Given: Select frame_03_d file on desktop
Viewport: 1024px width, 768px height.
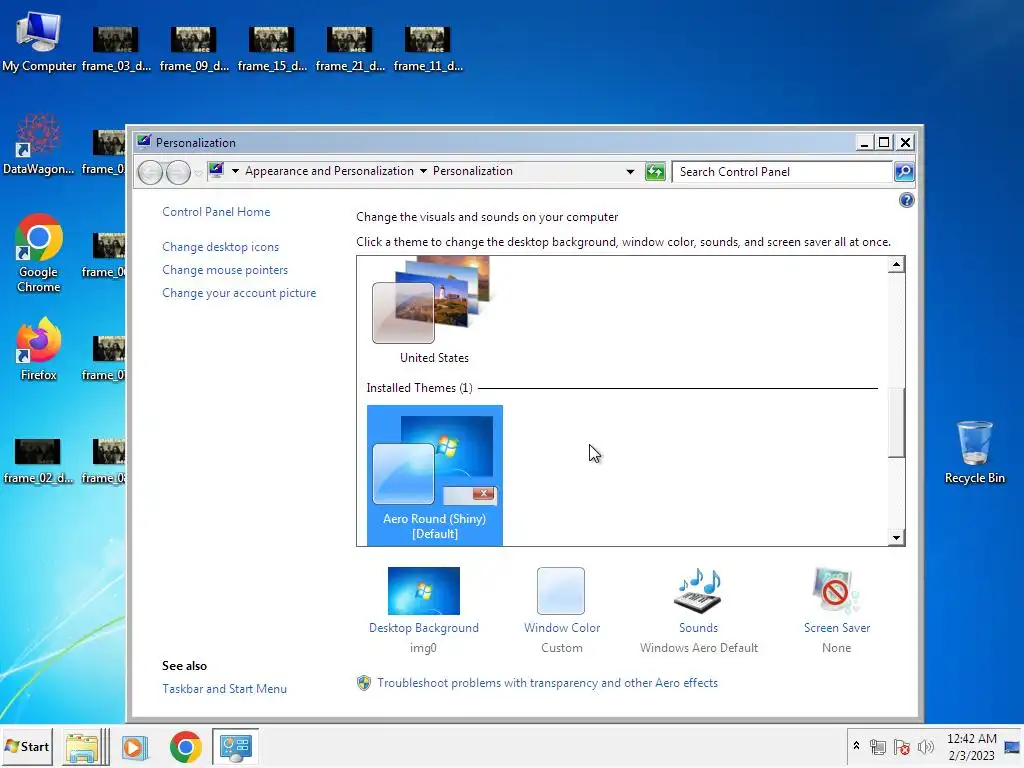Looking at the screenshot, I should [116, 49].
